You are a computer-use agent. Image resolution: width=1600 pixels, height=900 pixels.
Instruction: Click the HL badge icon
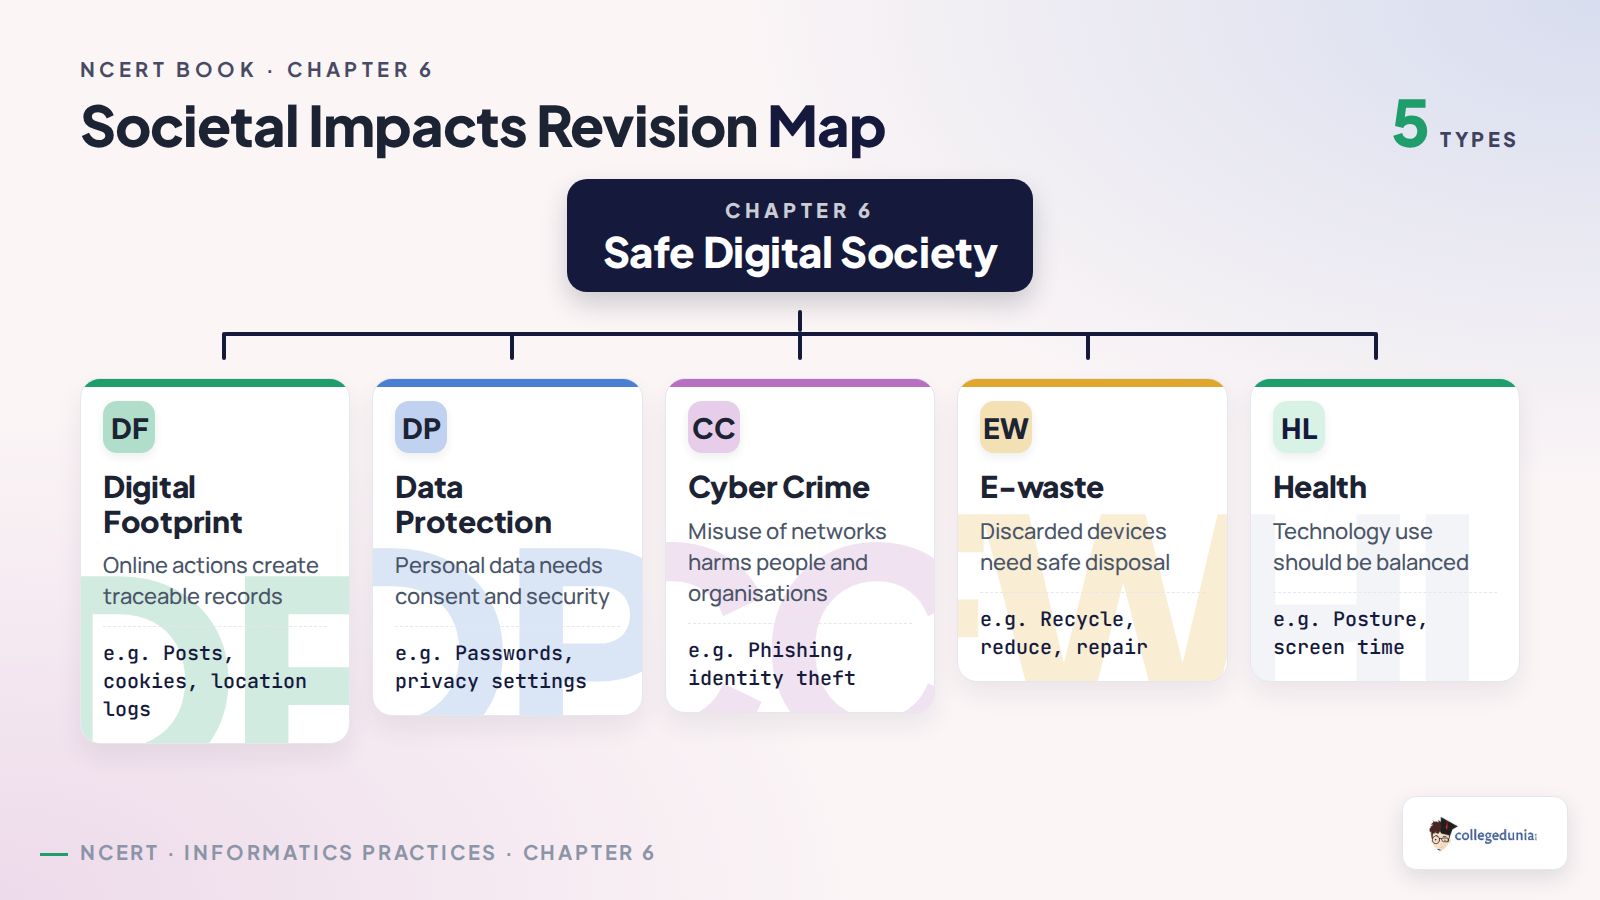(x=1299, y=428)
